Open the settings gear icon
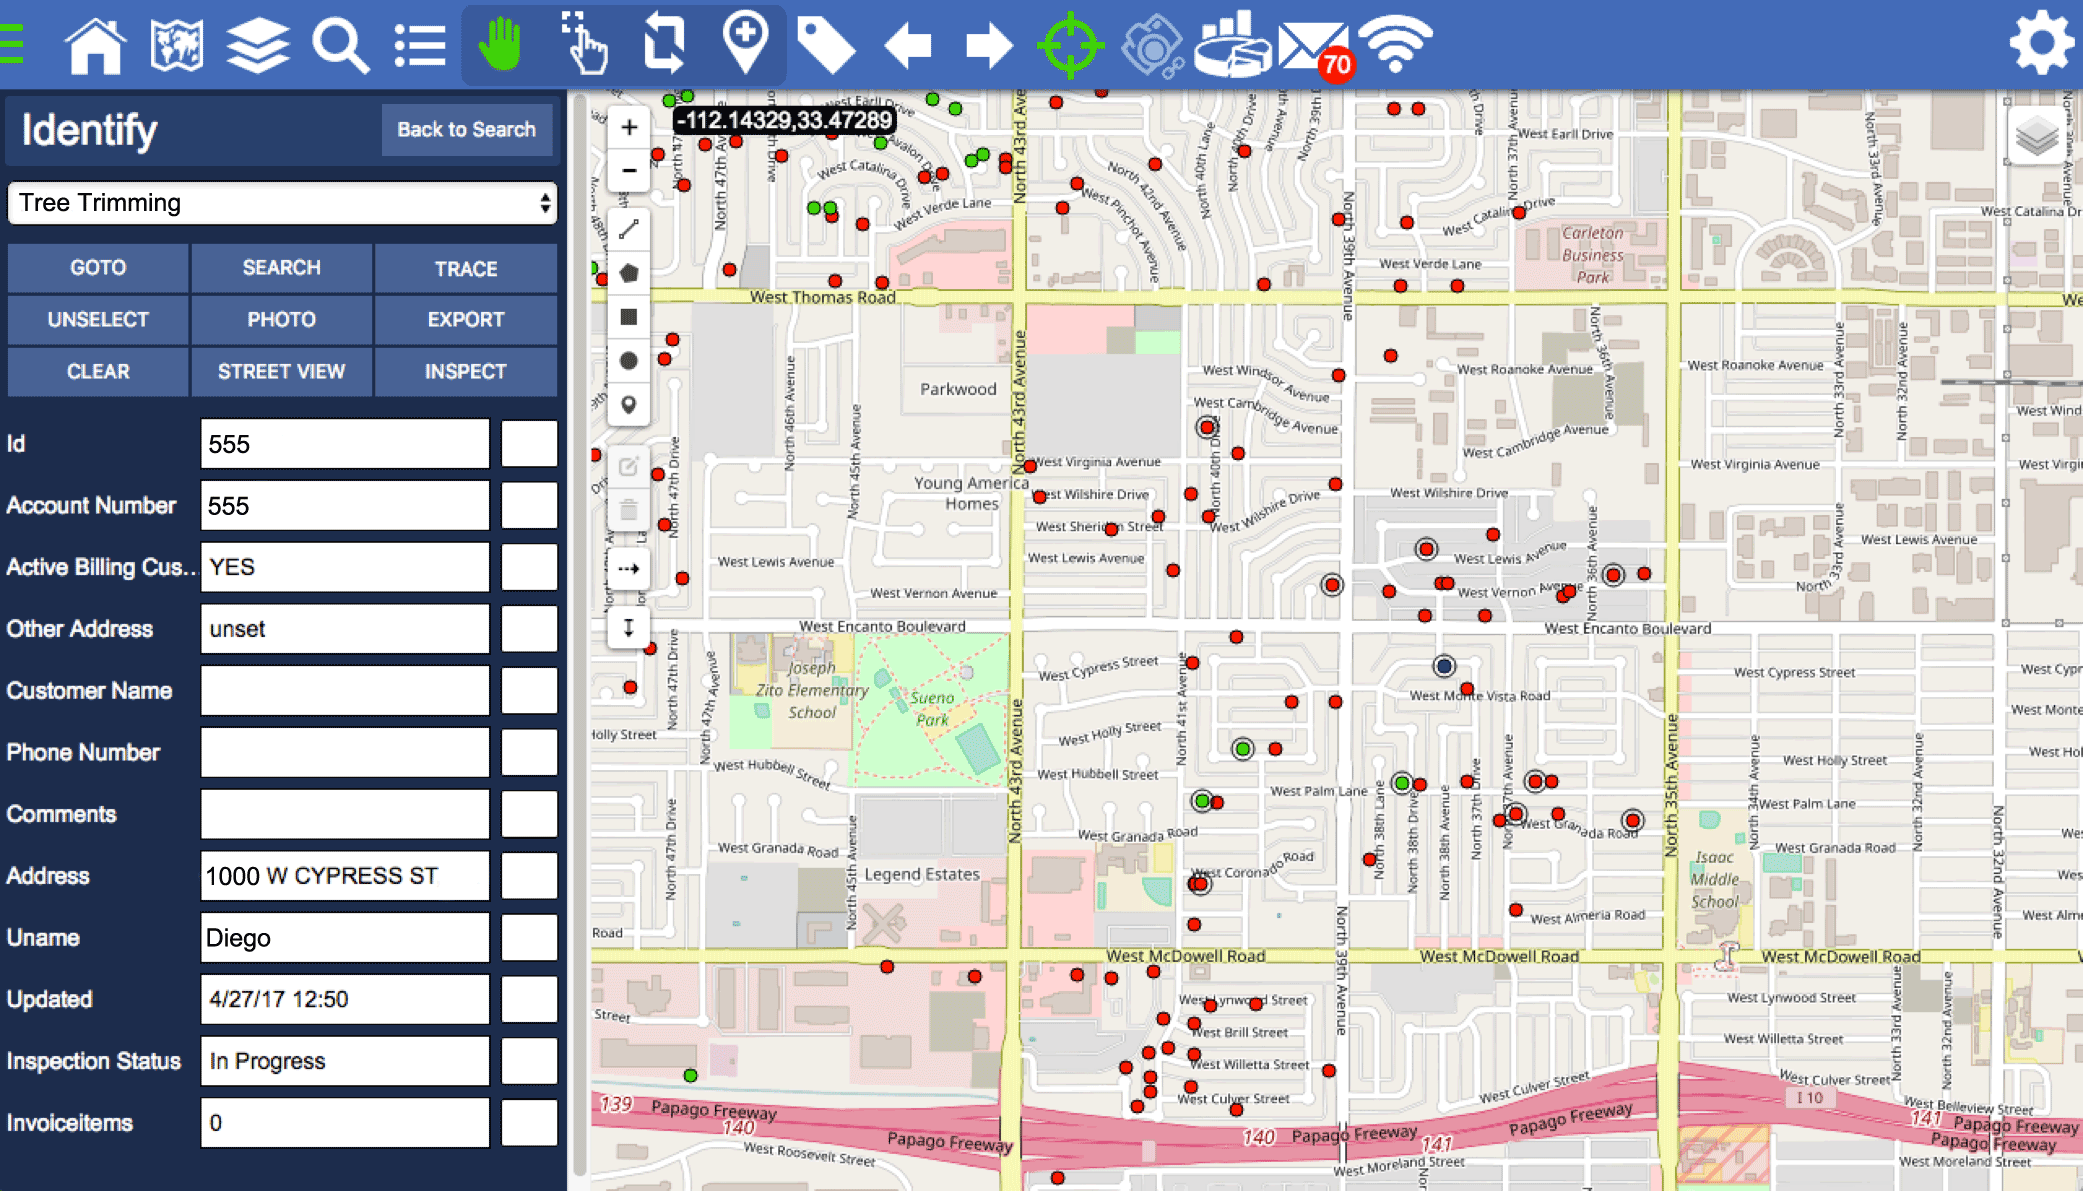 click(x=2041, y=43)
